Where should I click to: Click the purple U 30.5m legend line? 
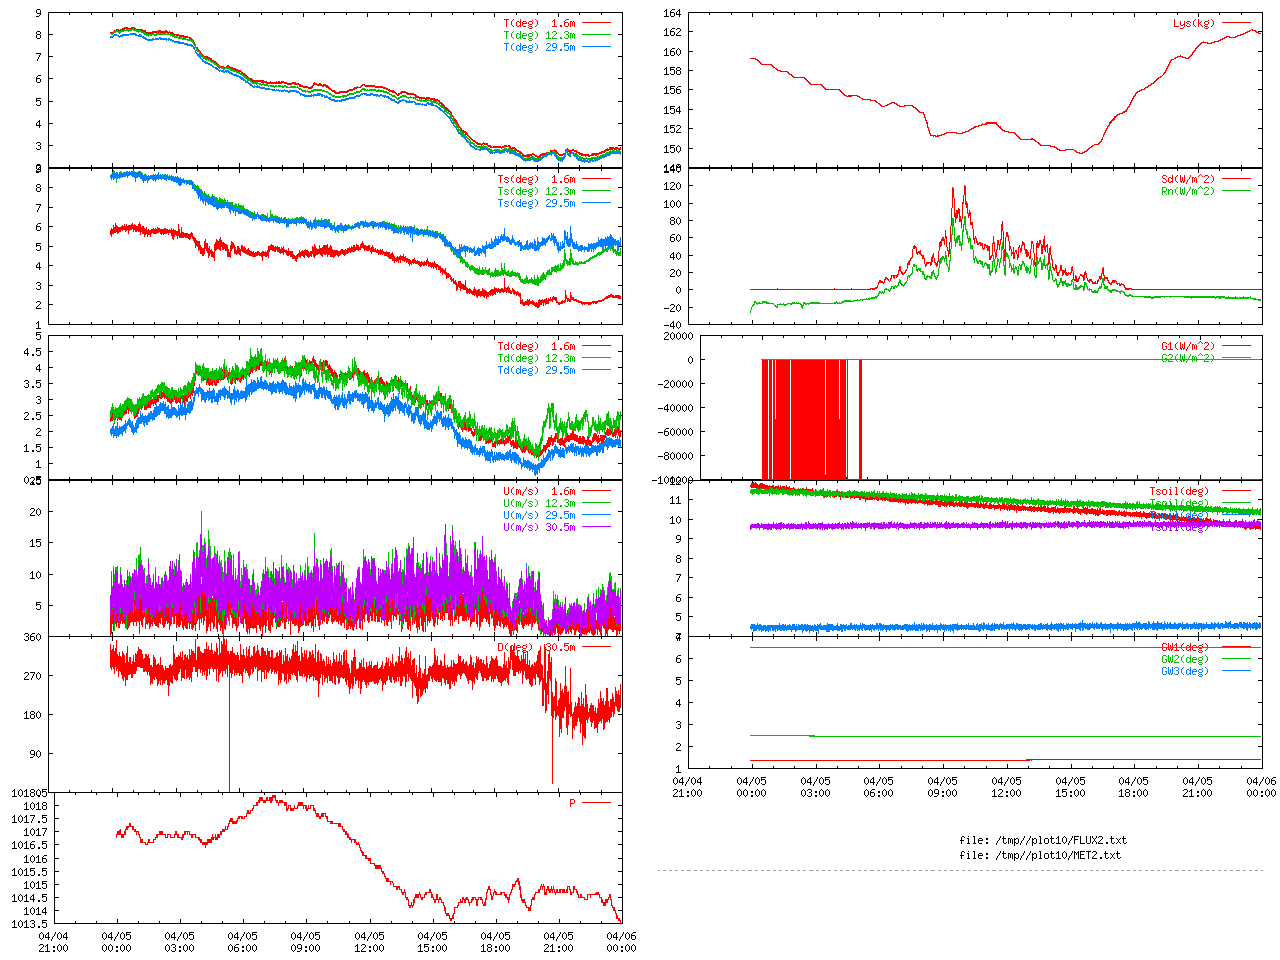596,527
